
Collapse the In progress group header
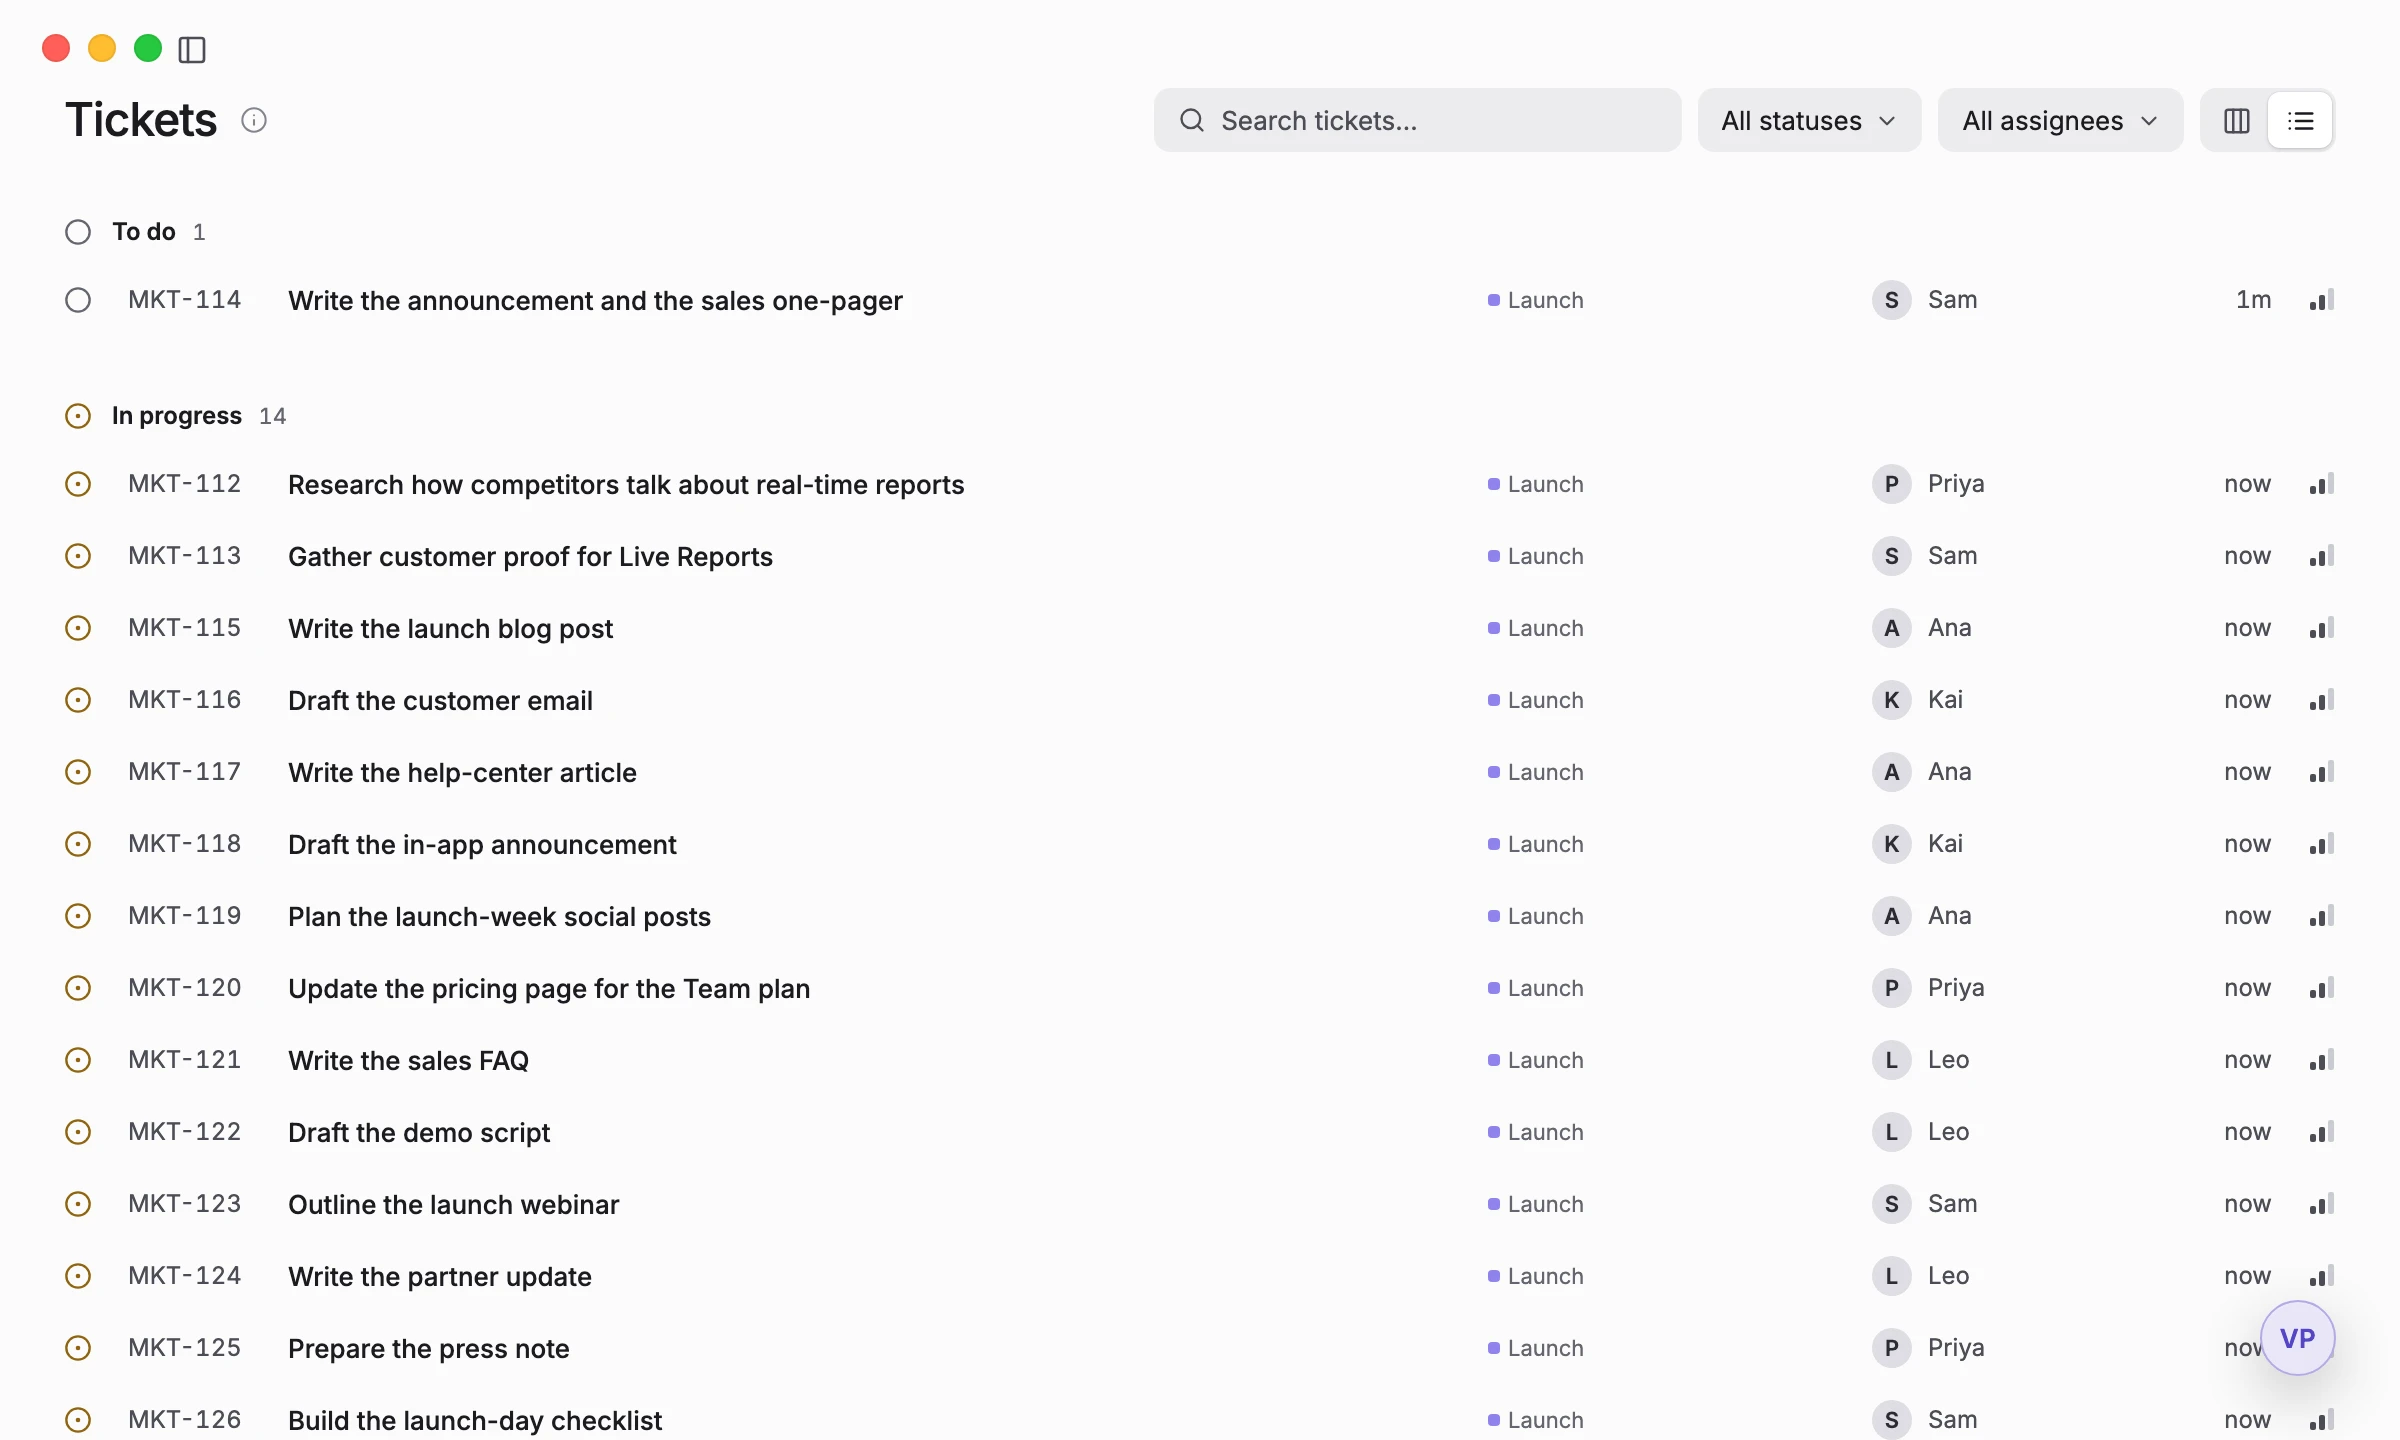[176, 416]
